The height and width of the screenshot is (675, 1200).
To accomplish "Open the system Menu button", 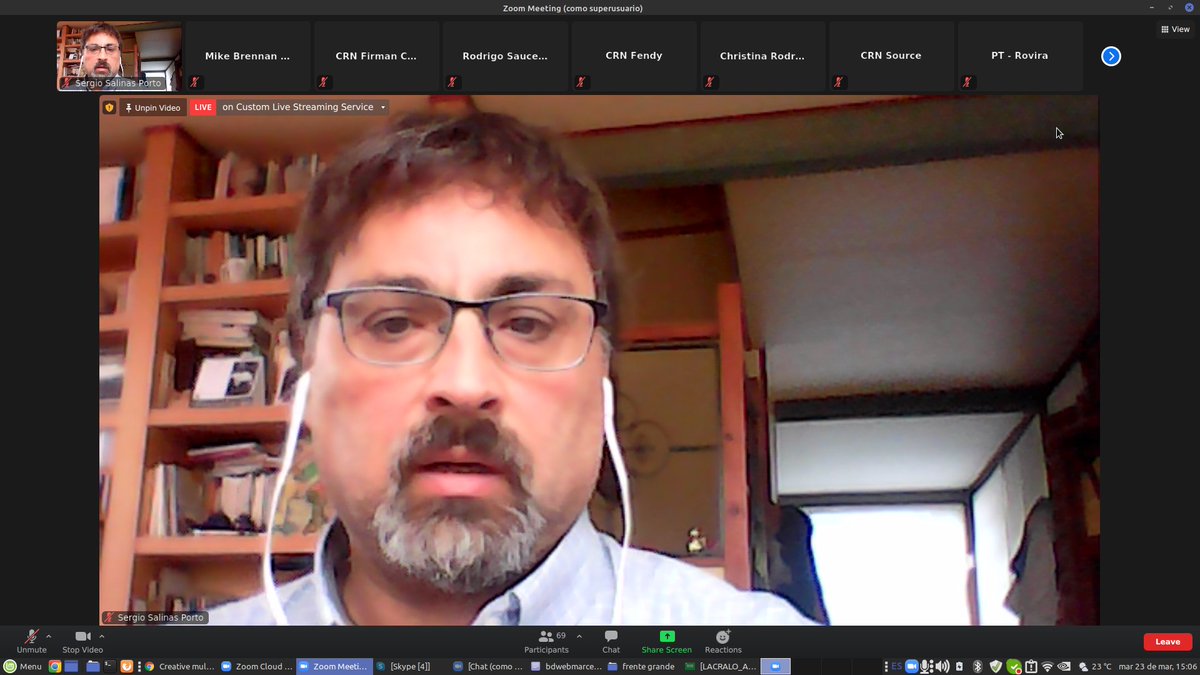I will pos(23,666).
